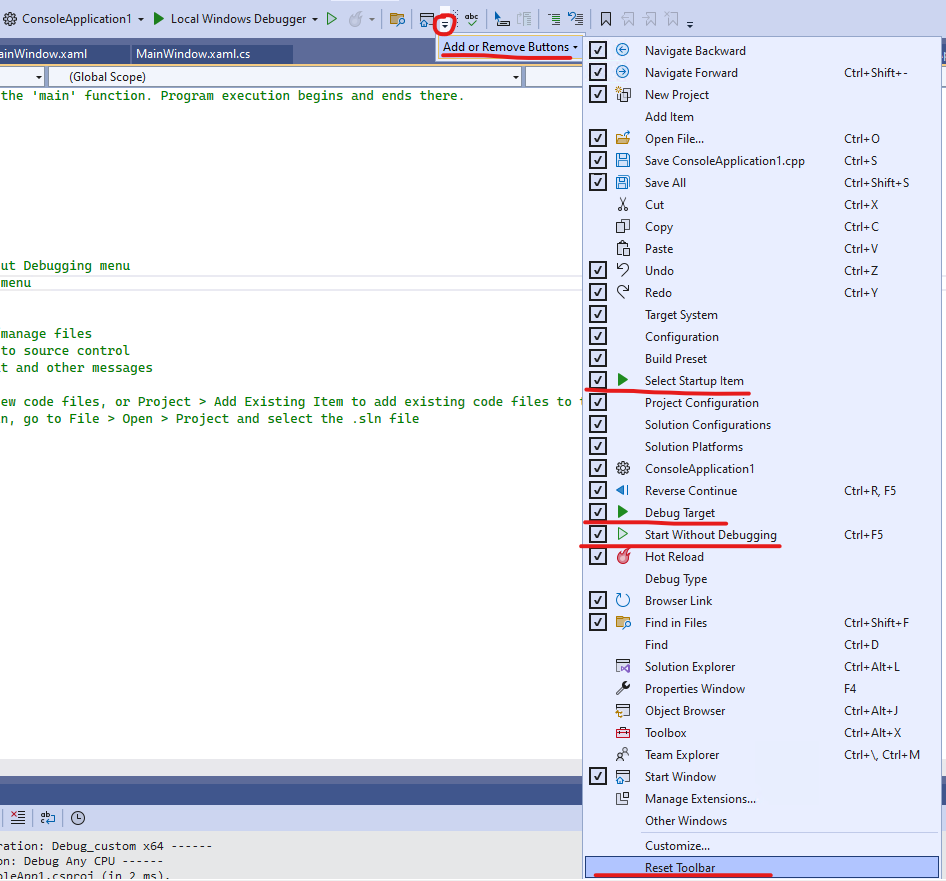Click Redo menu entry
This screenshot has width=946, height=881.
click(x=762, y=293)
